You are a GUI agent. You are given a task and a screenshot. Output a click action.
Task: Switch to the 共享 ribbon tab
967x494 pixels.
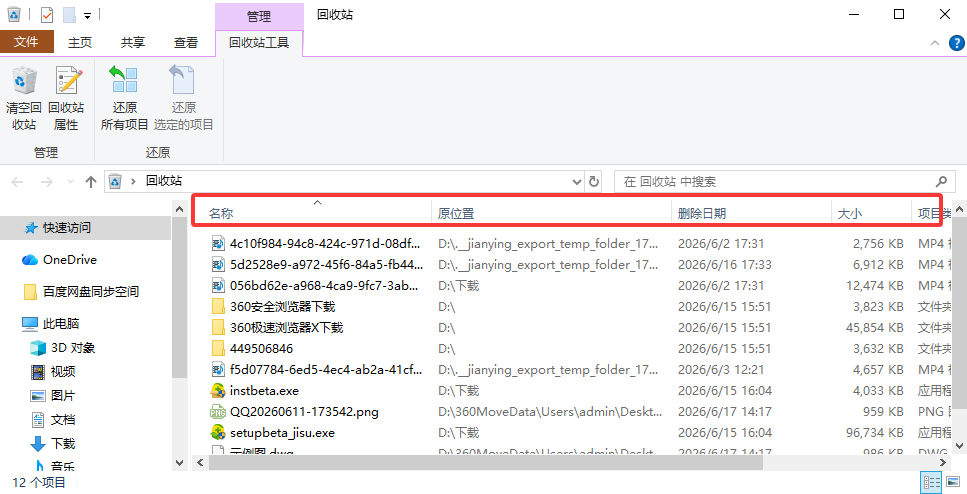[133, 42]
